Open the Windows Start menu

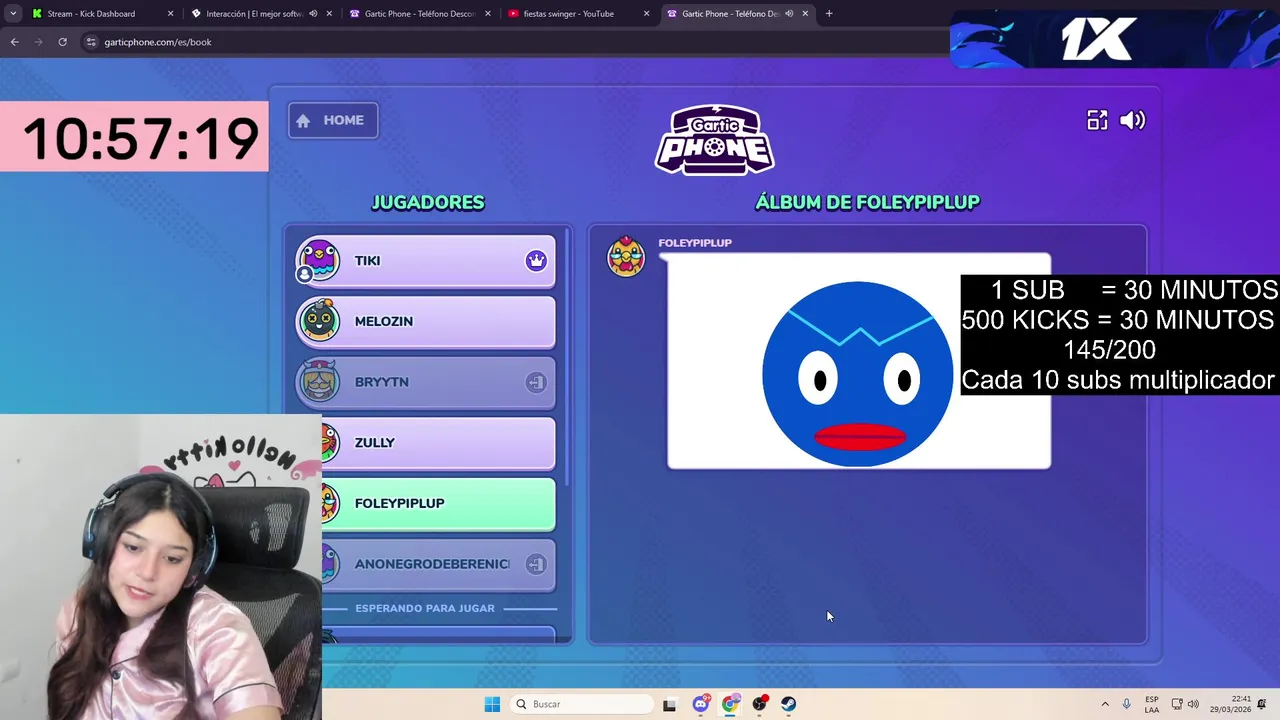coord(492,704)
